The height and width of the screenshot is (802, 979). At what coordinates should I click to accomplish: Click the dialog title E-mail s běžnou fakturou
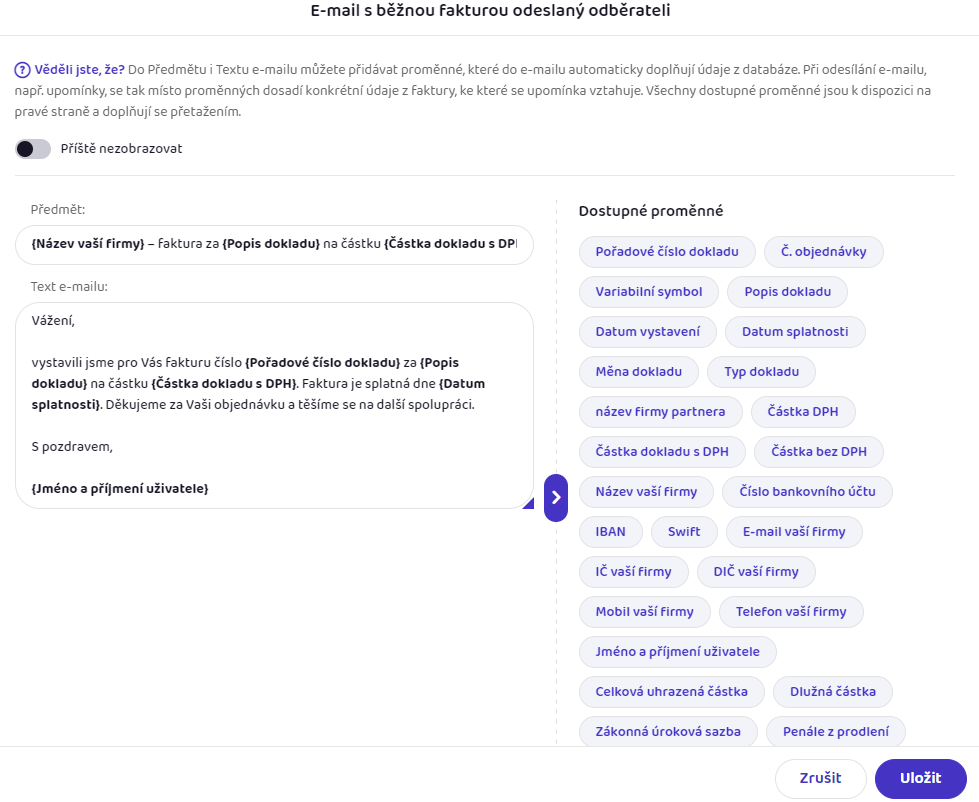click(x=490, y=11)
